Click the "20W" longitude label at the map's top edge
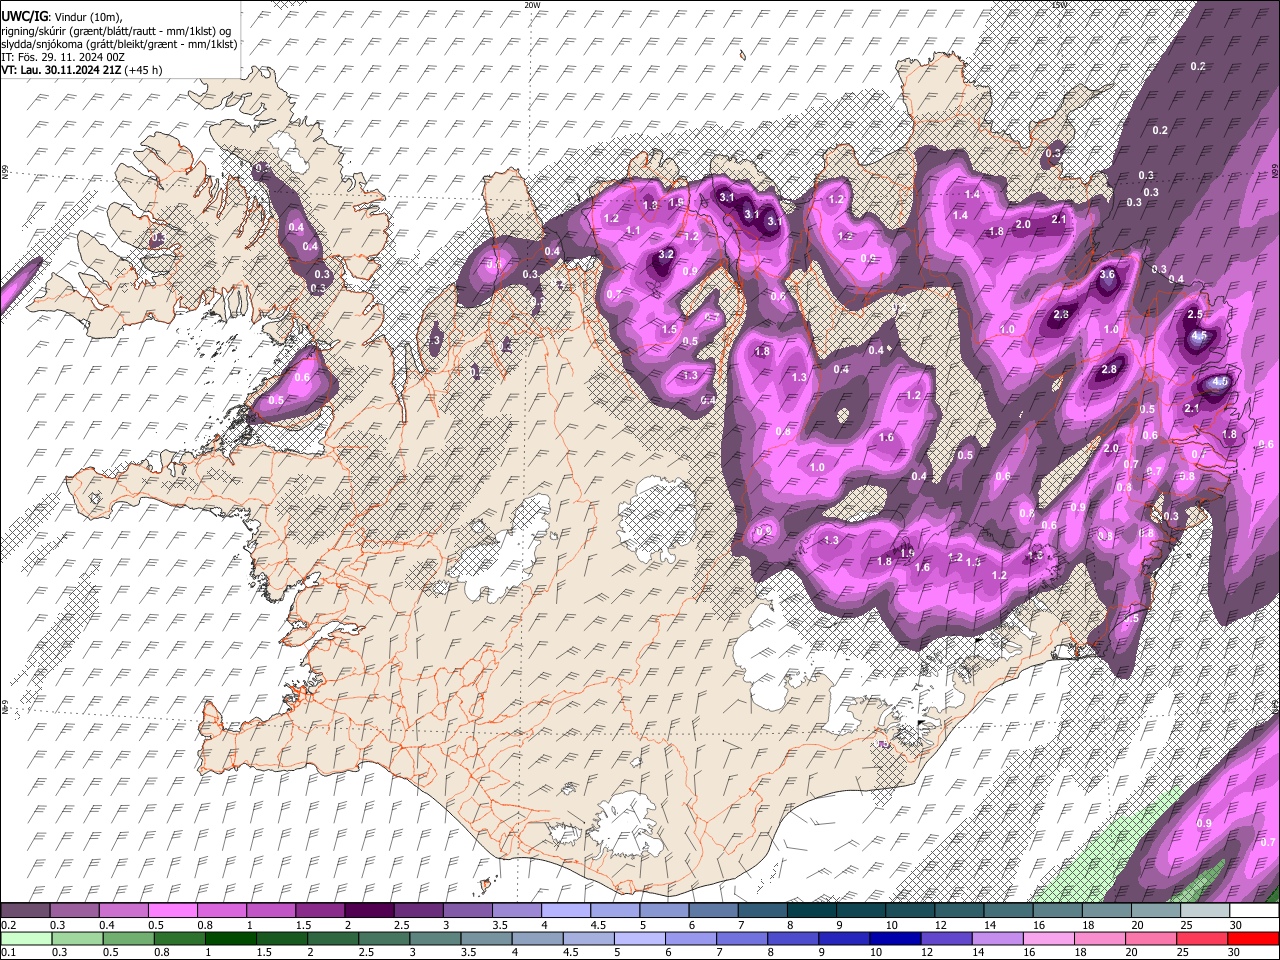Image resolution: width=1280 pixels, height=960 pixels. click(x=532, y=5)
